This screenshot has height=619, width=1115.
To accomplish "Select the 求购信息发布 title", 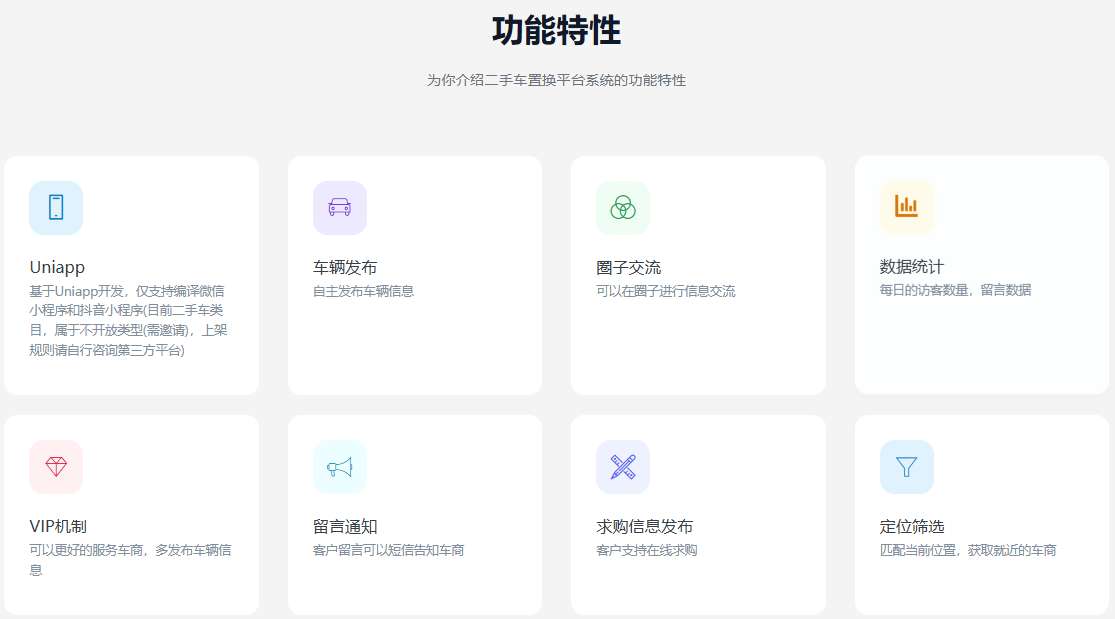I will (644, 526).
